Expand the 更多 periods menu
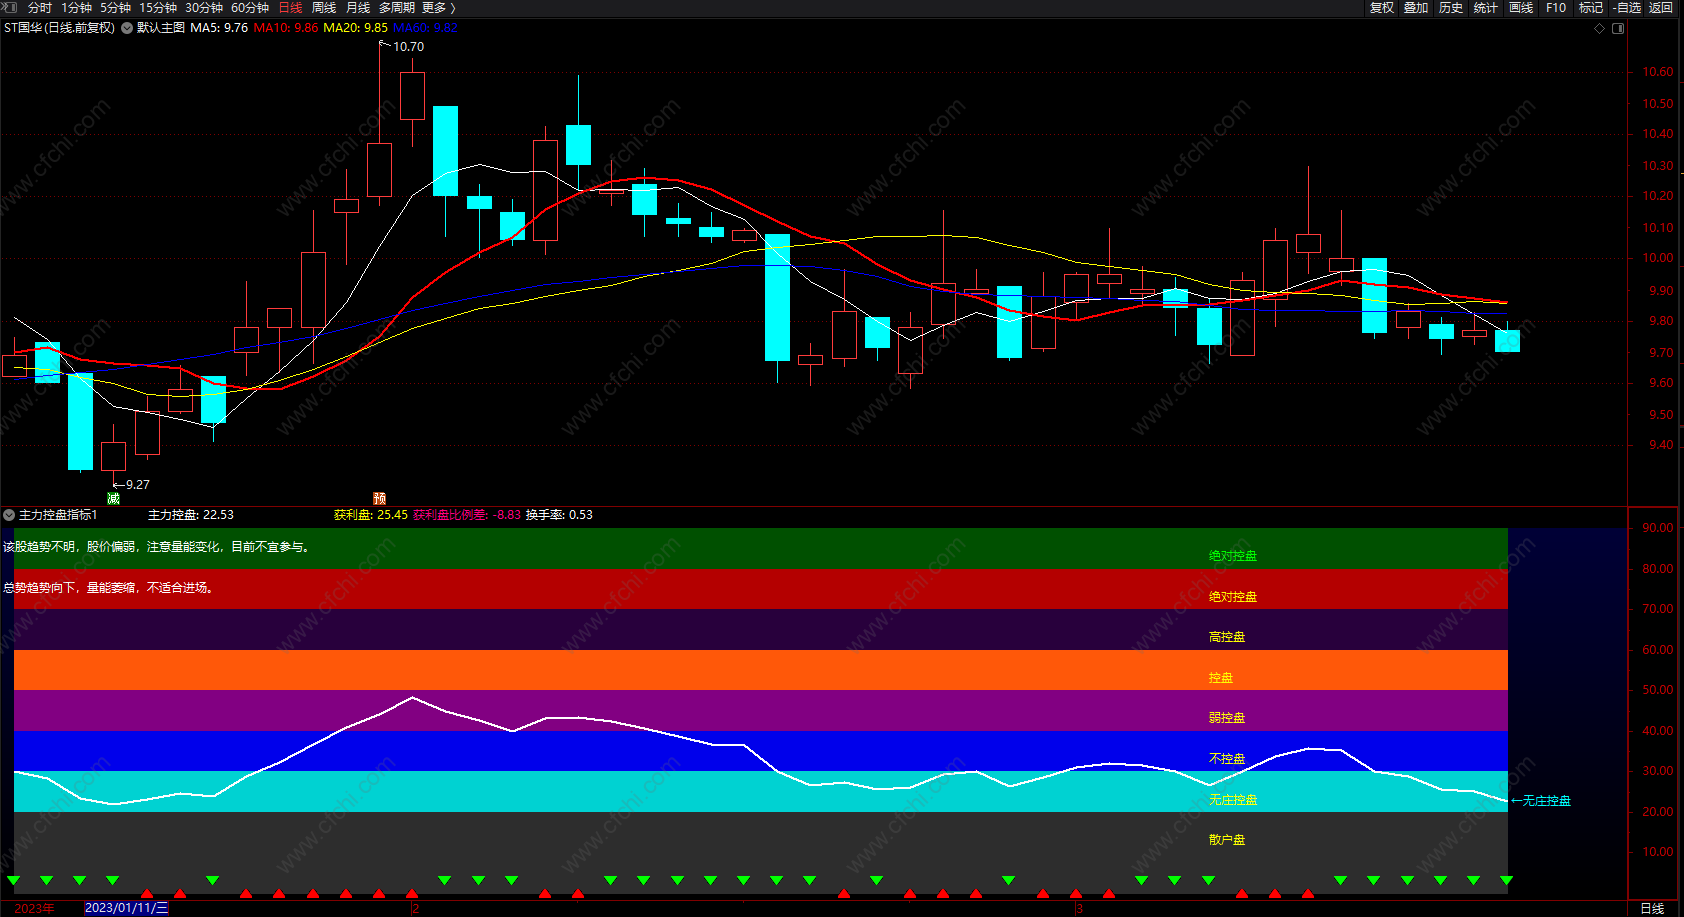The height and width of the screenshot is (917, 1684). (x=438, y=8)
